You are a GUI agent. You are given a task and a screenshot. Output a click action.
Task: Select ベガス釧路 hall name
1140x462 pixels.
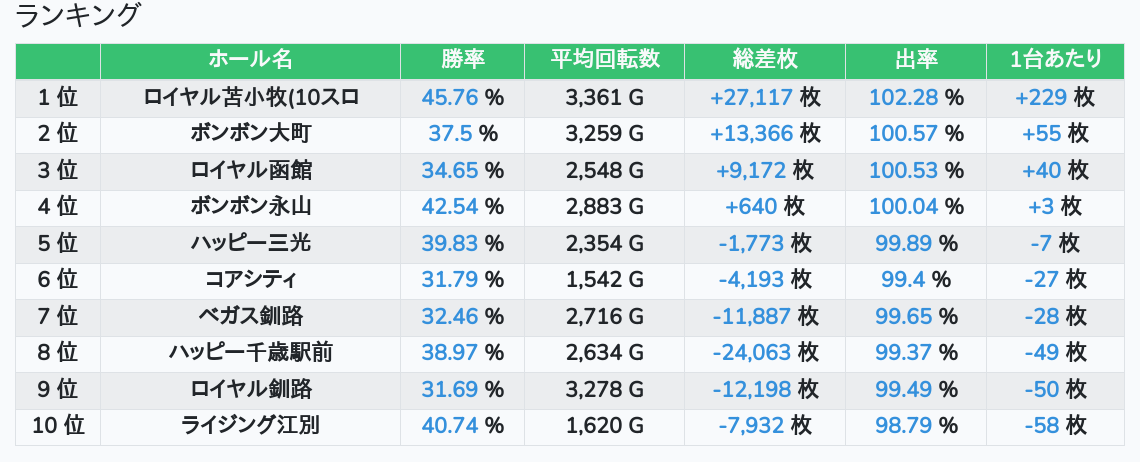(x=250, y=316)
